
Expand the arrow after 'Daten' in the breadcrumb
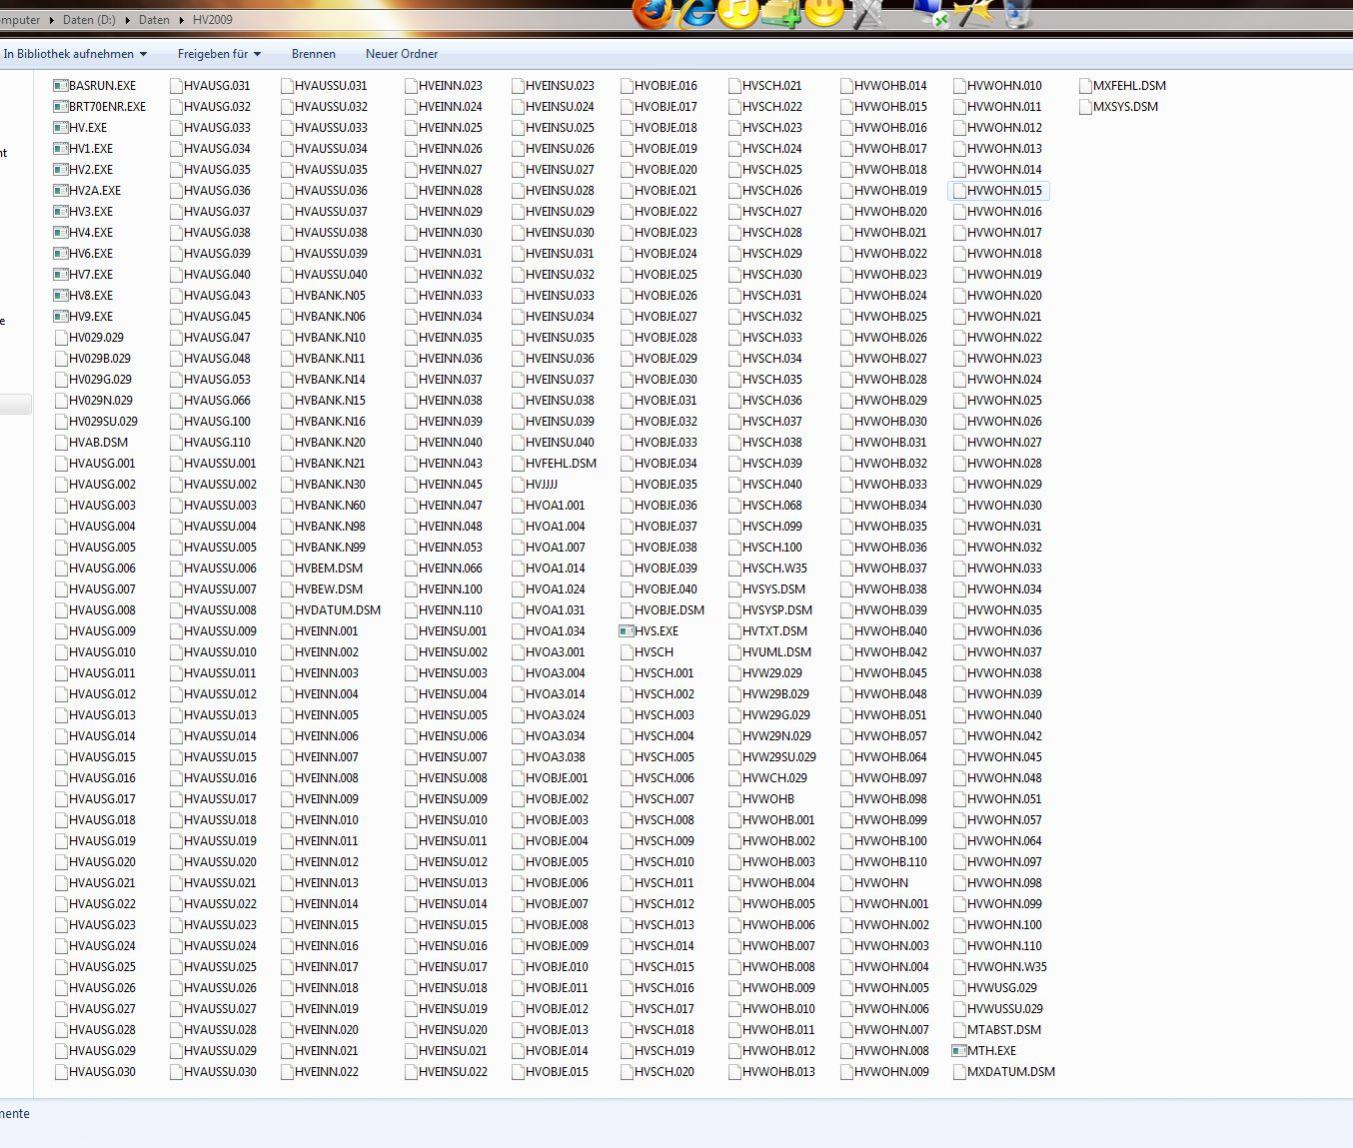click(183, 20)
